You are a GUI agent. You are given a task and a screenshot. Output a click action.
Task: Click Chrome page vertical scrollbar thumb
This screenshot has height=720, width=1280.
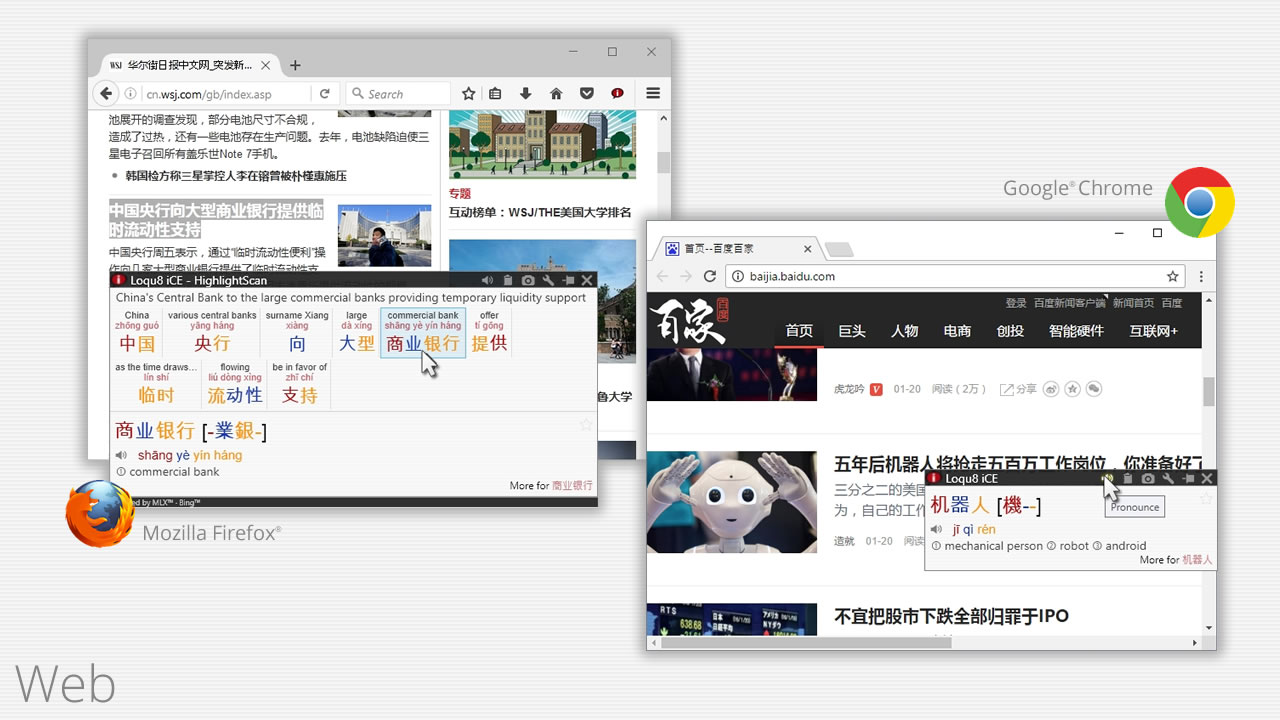click(1209, 391)
